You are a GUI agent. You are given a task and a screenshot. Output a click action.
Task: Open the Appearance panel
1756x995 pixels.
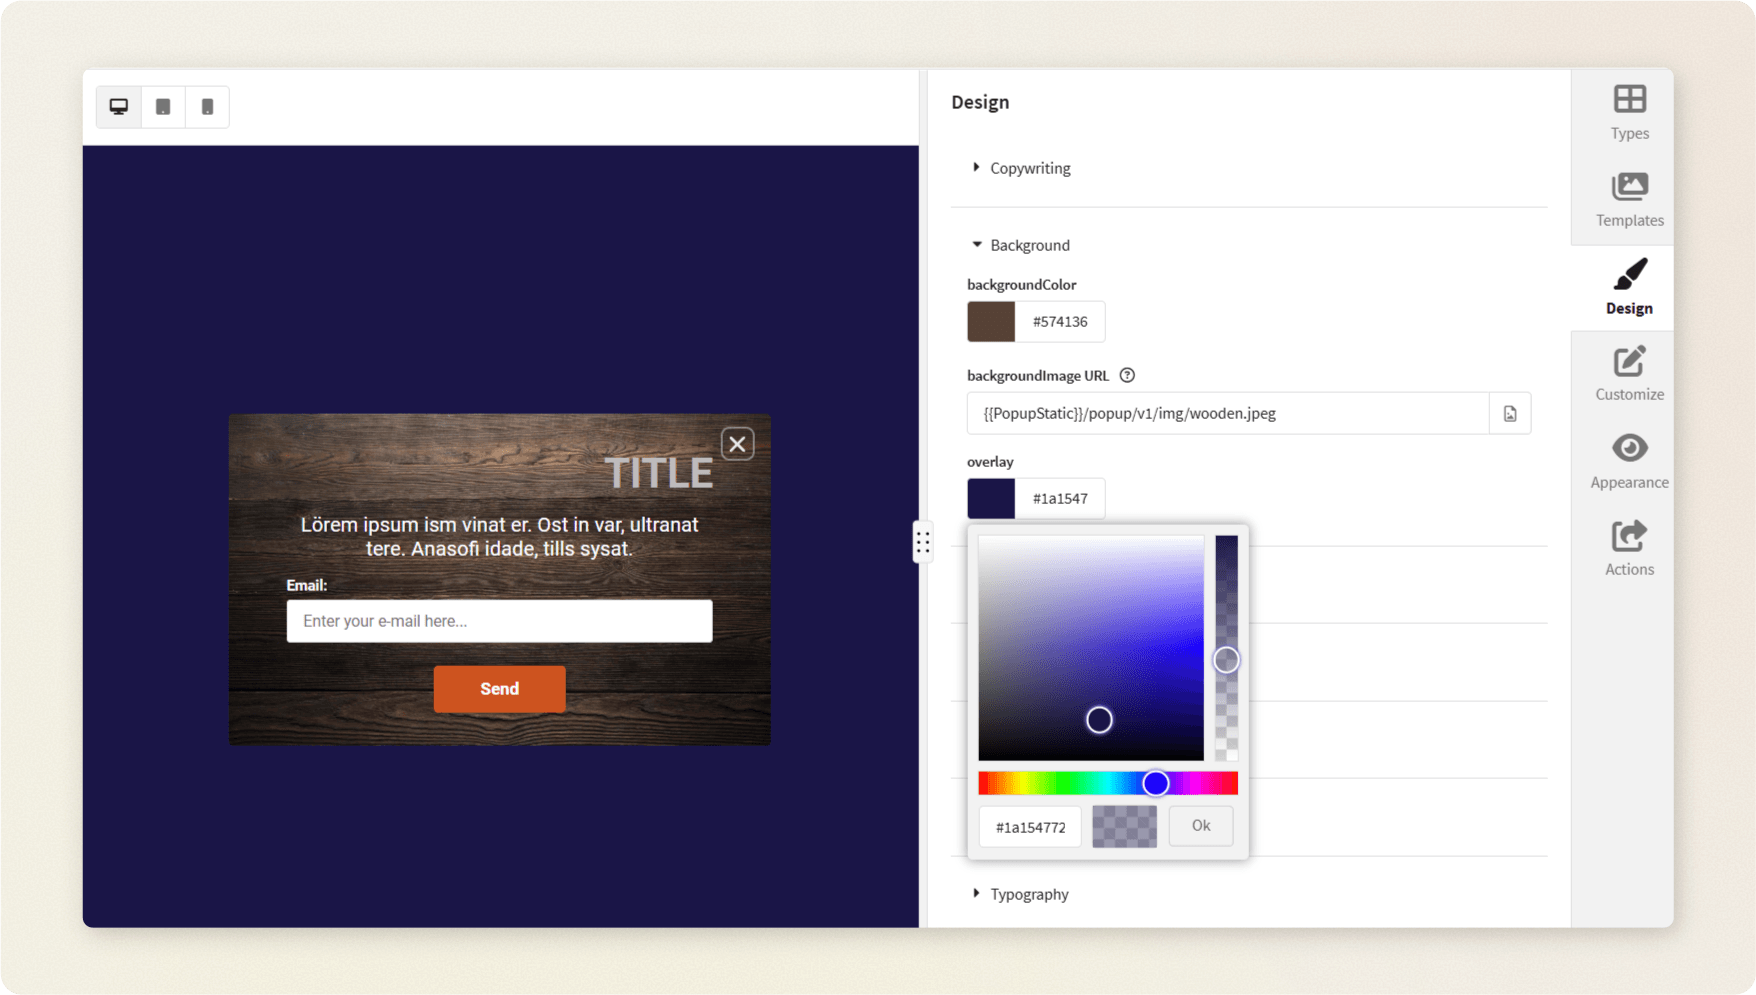coord(1628,461)
